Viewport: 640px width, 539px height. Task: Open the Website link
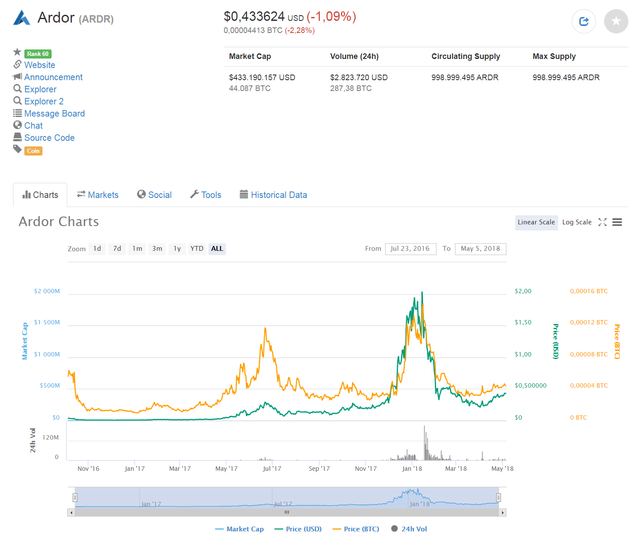pyautogui.click(x=40, y=65)
